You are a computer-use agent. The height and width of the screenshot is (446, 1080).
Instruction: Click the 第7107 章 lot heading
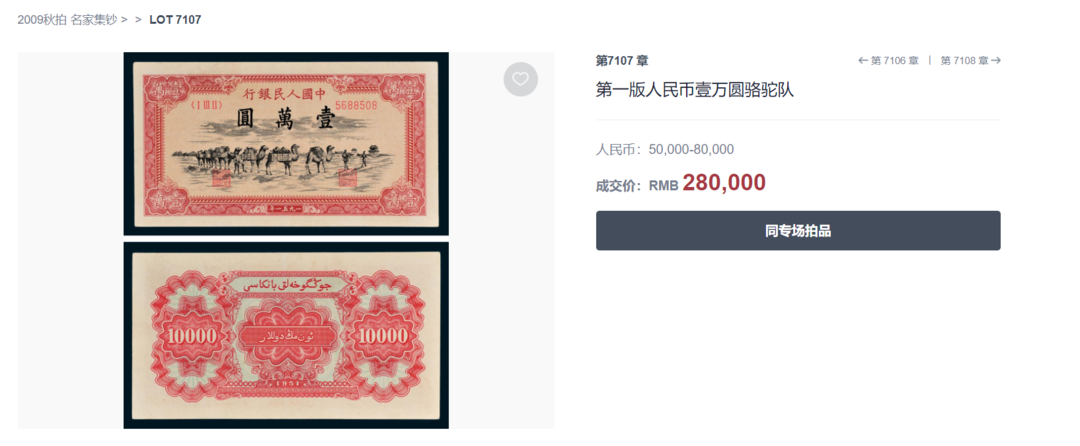(622, 61)
